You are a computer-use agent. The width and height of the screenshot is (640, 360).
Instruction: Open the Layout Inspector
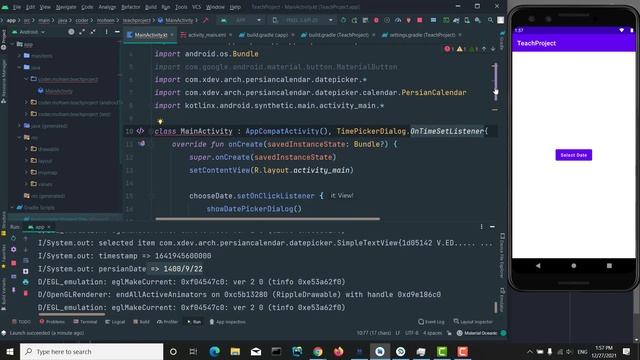pos(473,322)
